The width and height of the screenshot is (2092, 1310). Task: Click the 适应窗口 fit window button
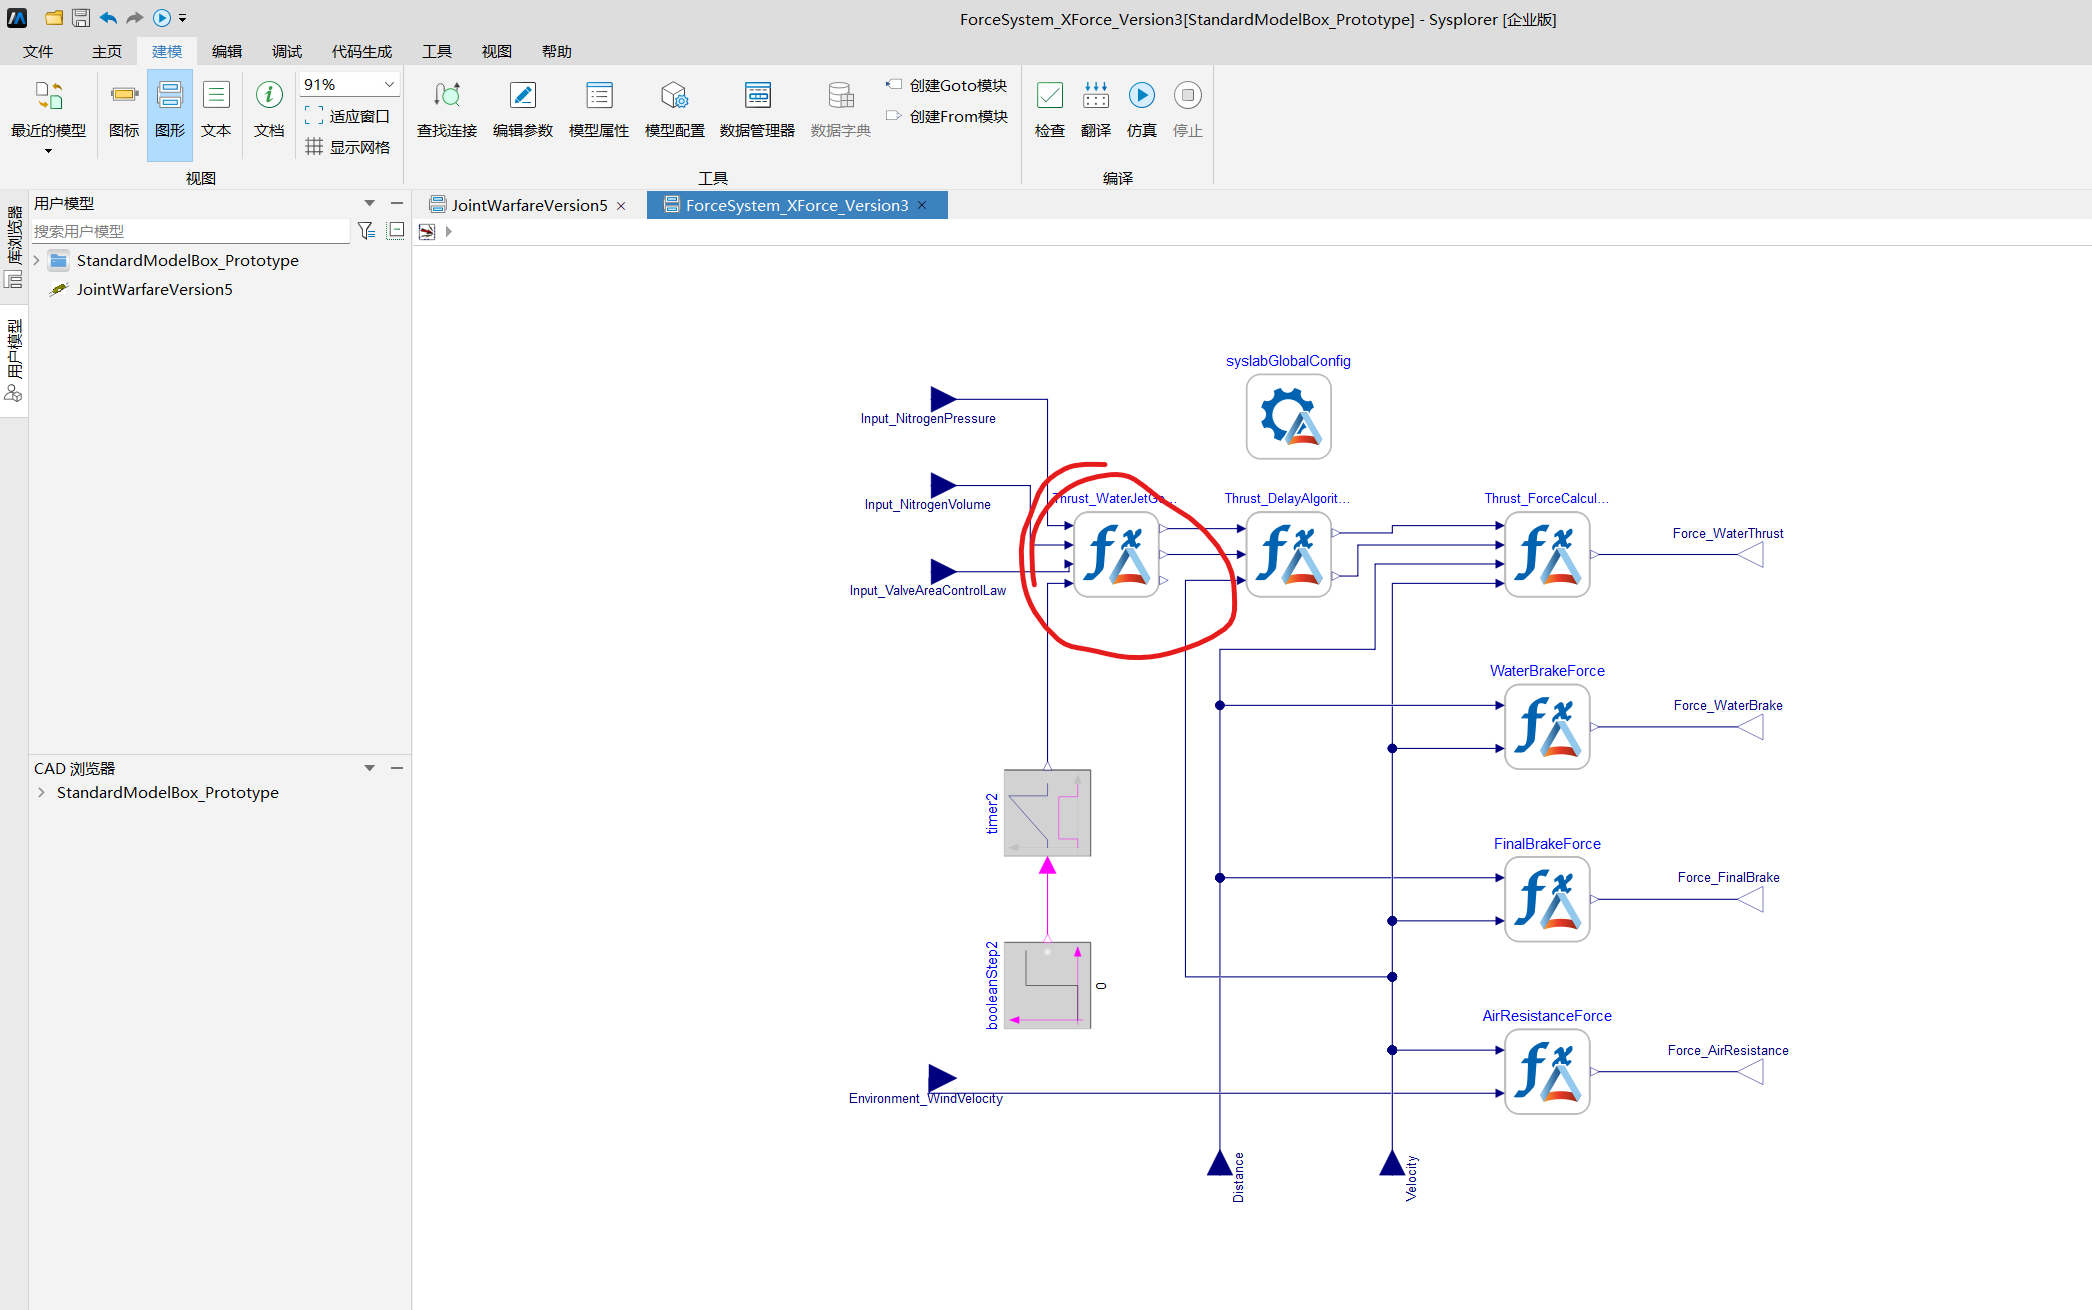(x=348, y=116)
